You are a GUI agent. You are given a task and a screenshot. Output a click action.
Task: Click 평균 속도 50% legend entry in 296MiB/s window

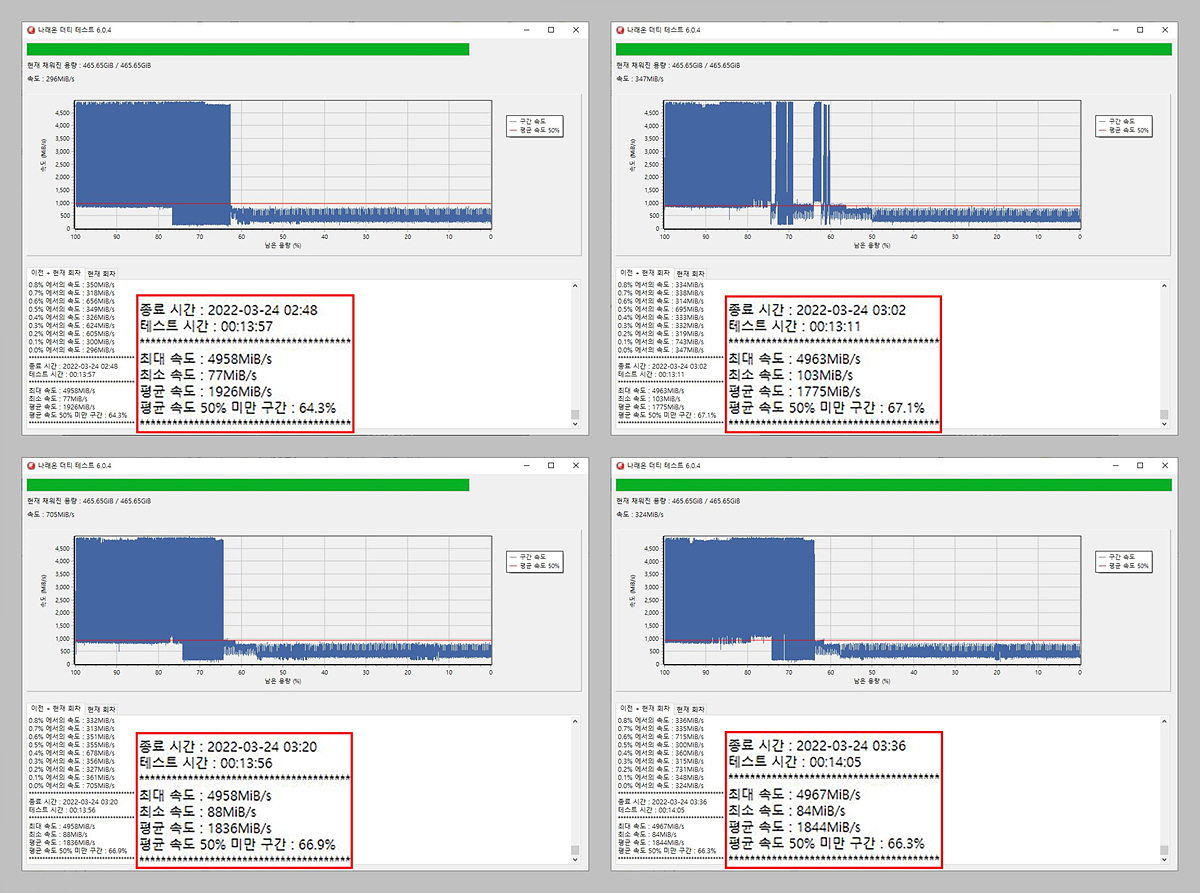(x=536, y=130)
